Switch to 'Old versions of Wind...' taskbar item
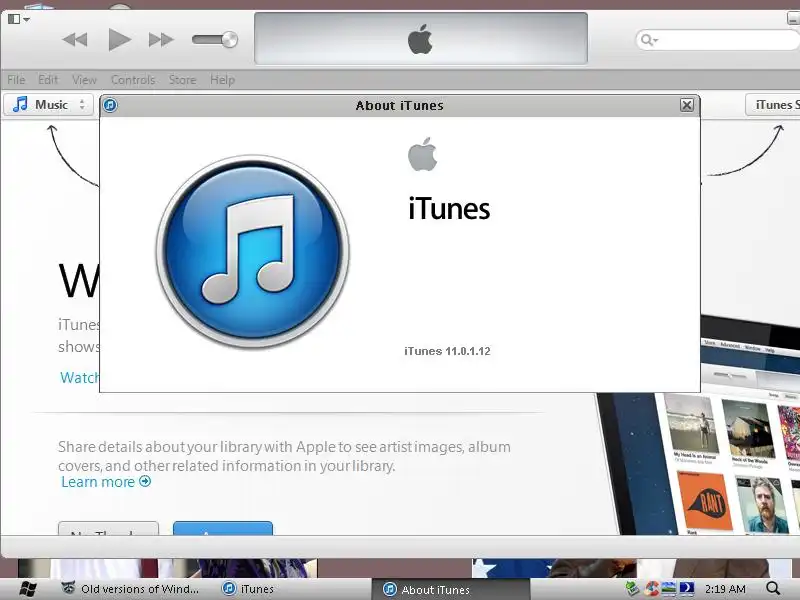Image resolution: width=800 pixels, height=600 pixels. pos(131,589)
